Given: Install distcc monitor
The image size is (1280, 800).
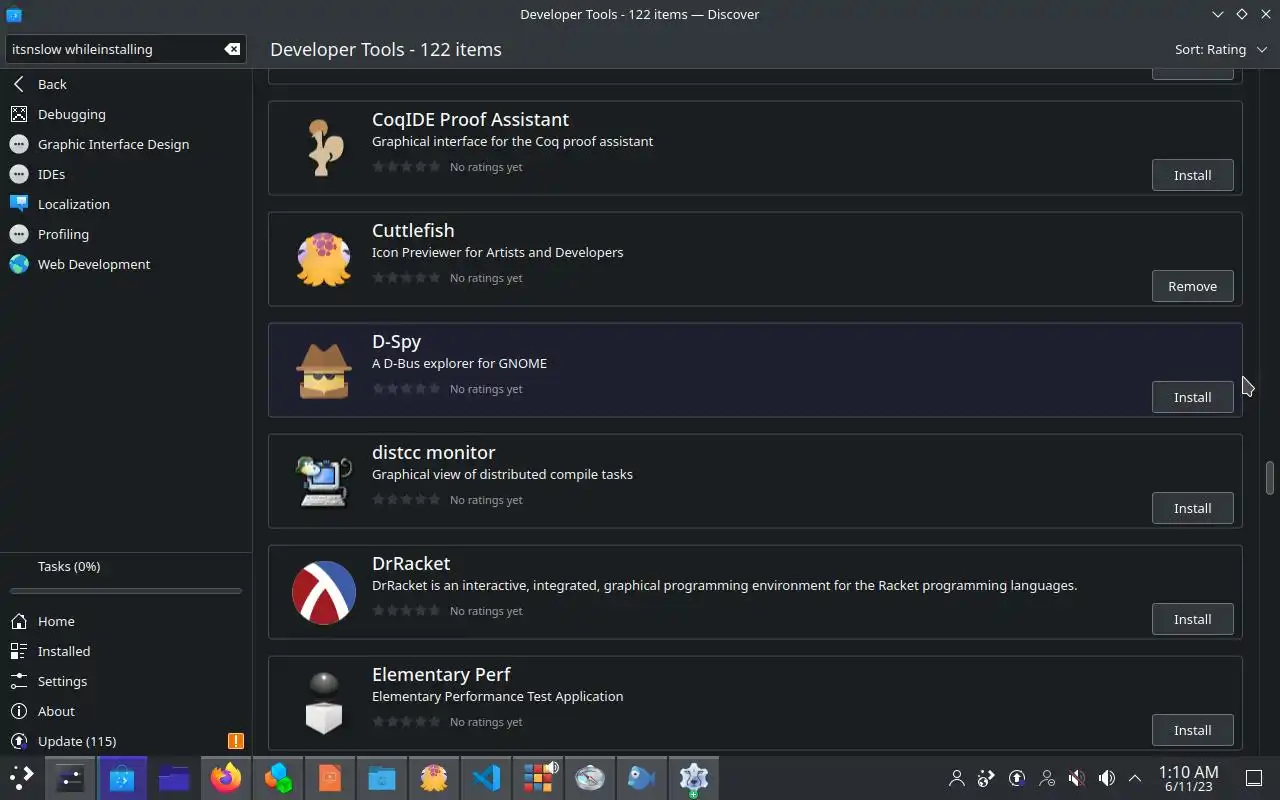Looking at the screenshot, I should pos(1192,508).
